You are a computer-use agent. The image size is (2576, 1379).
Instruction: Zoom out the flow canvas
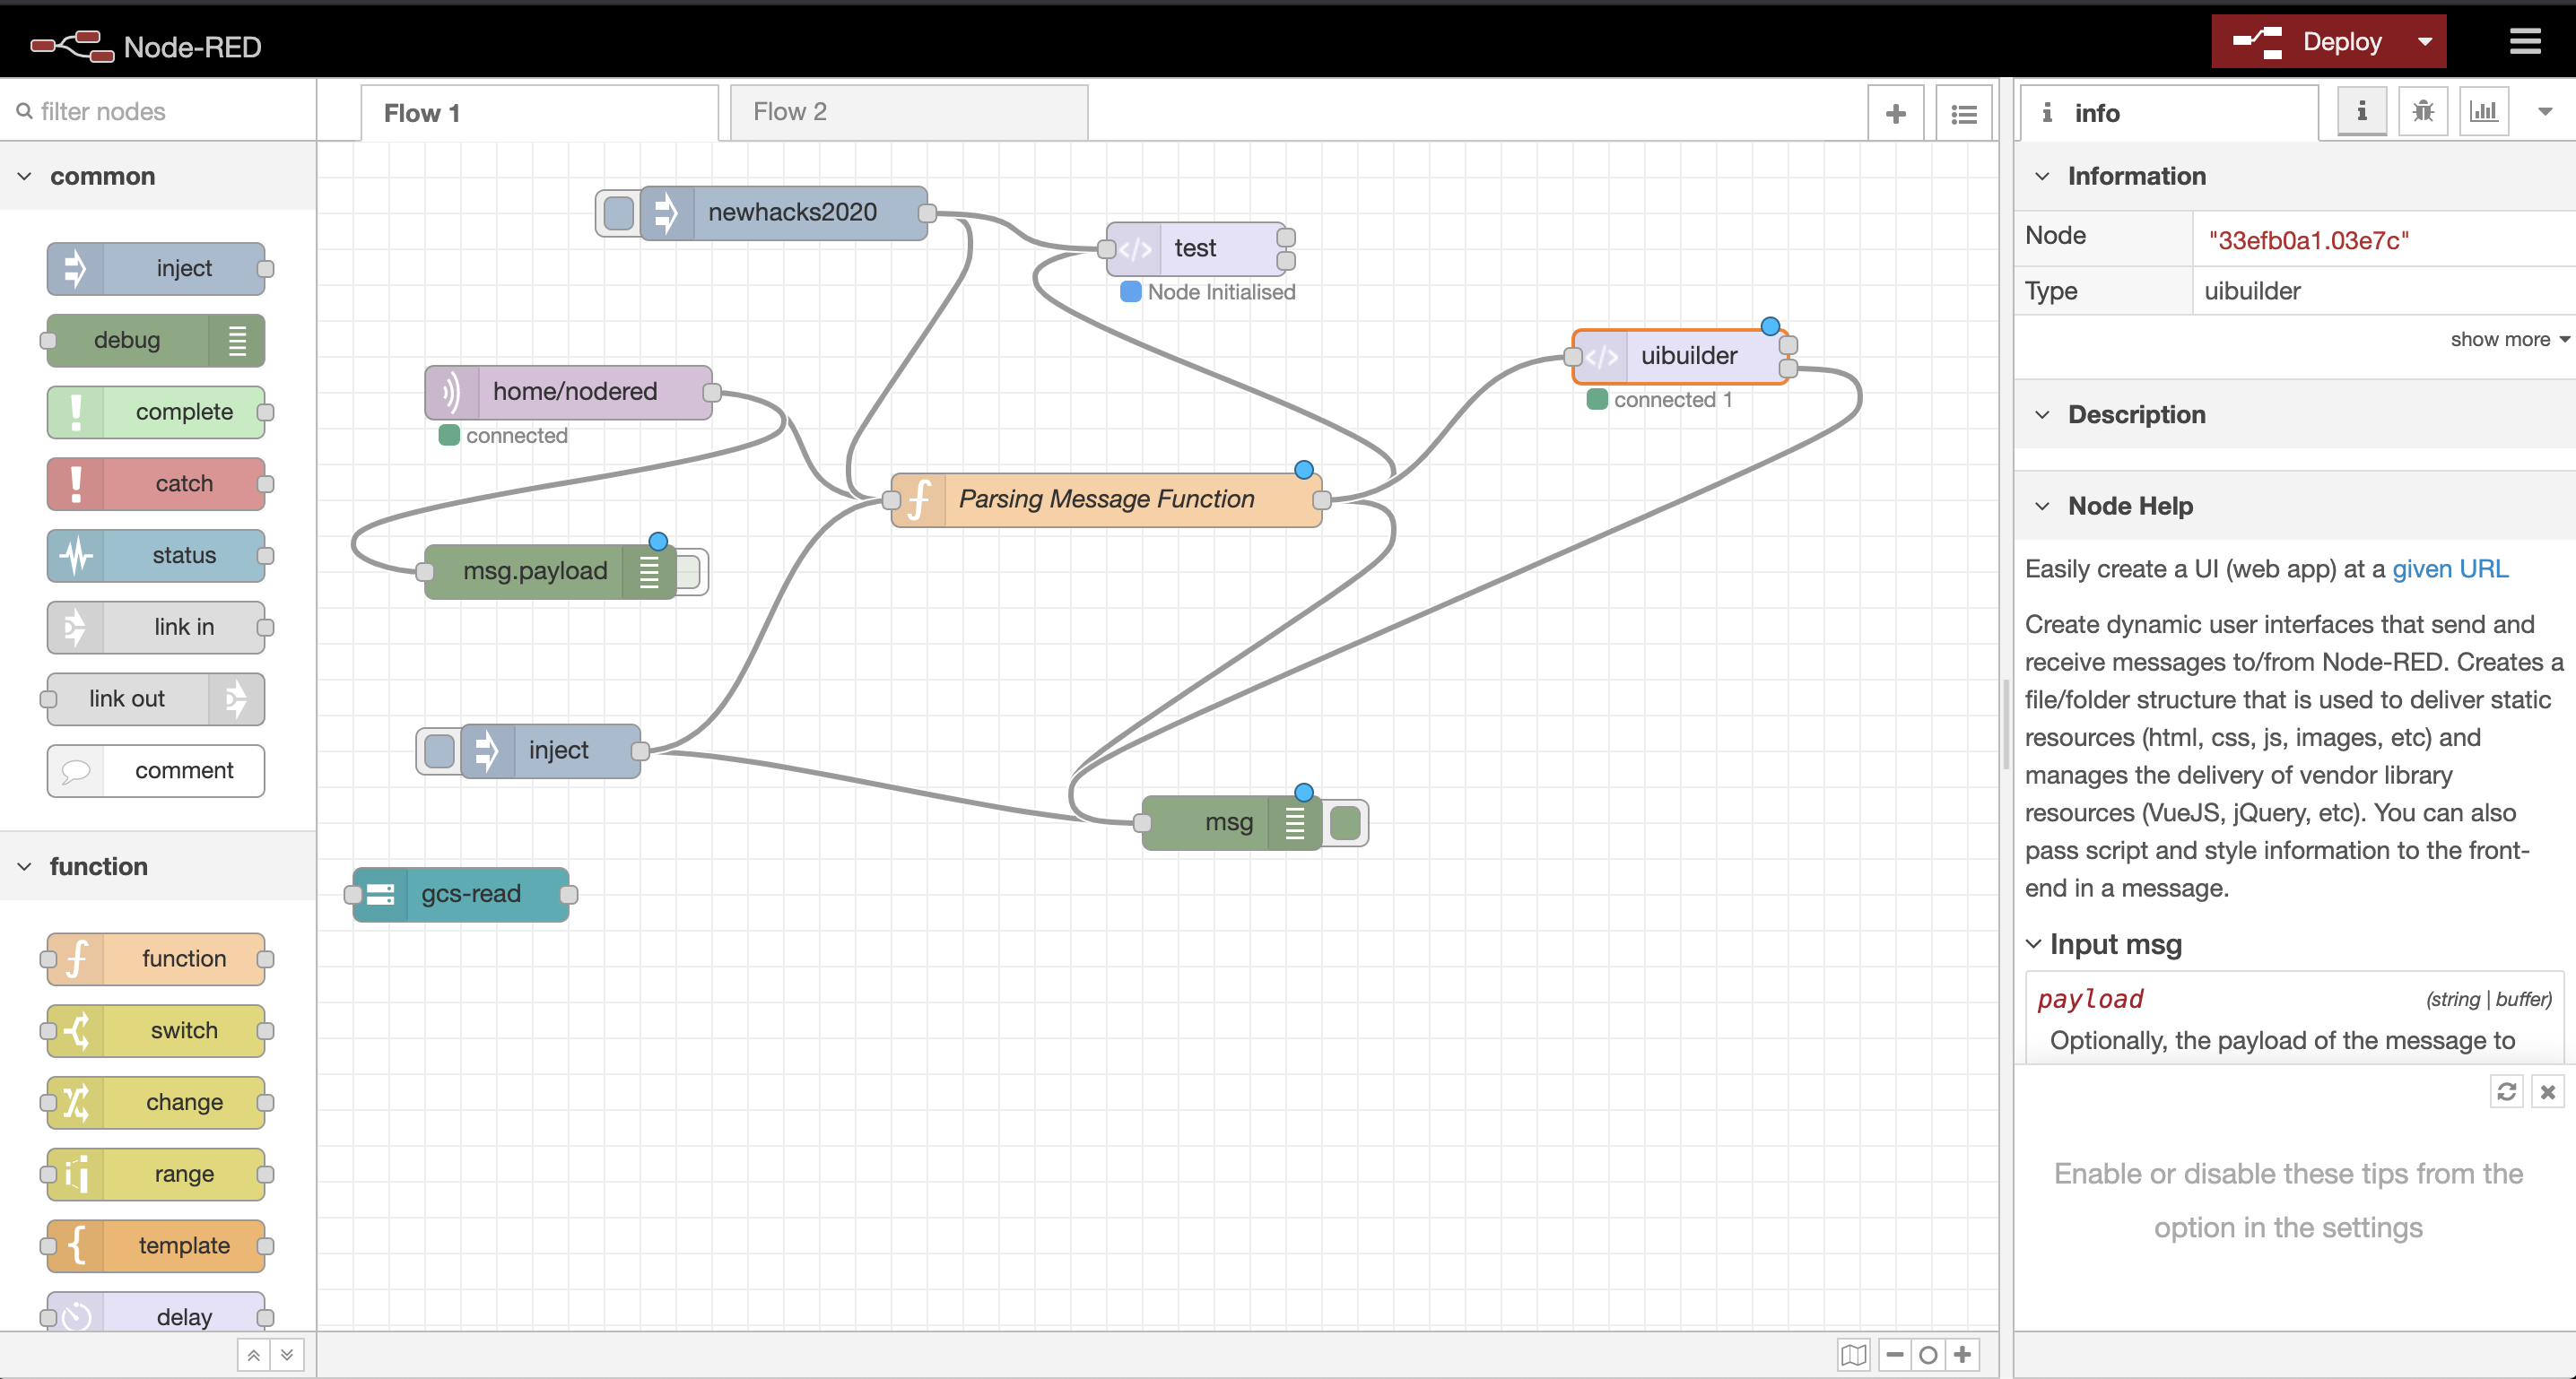tap(1894, 1355)
